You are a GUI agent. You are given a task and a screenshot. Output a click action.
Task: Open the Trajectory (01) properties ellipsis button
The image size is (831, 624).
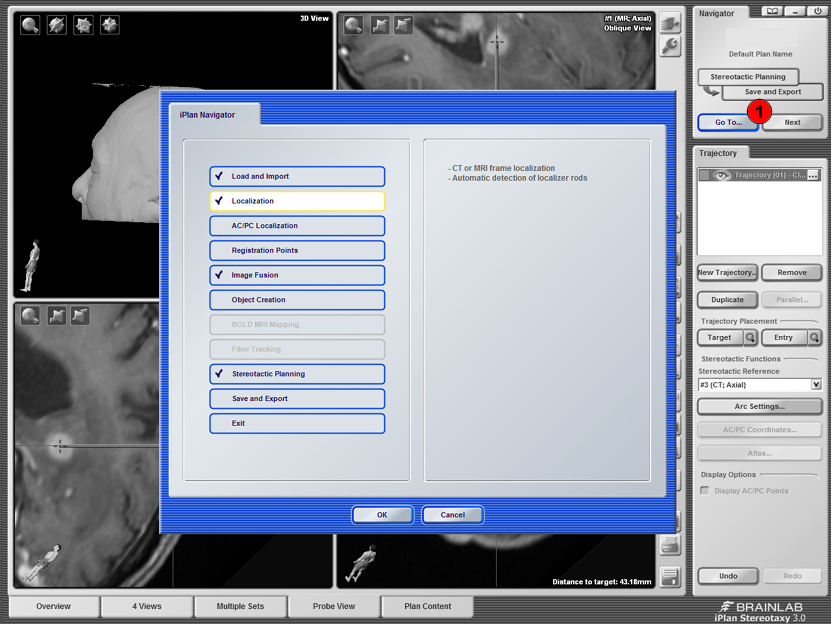(x=813, y=175)
